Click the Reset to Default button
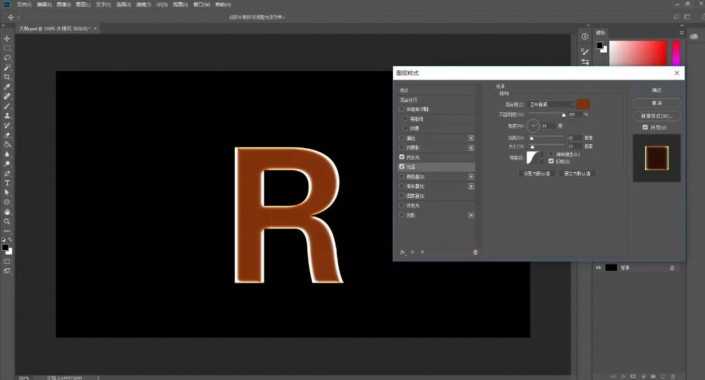The image size is (705, 380). (577, 173)
